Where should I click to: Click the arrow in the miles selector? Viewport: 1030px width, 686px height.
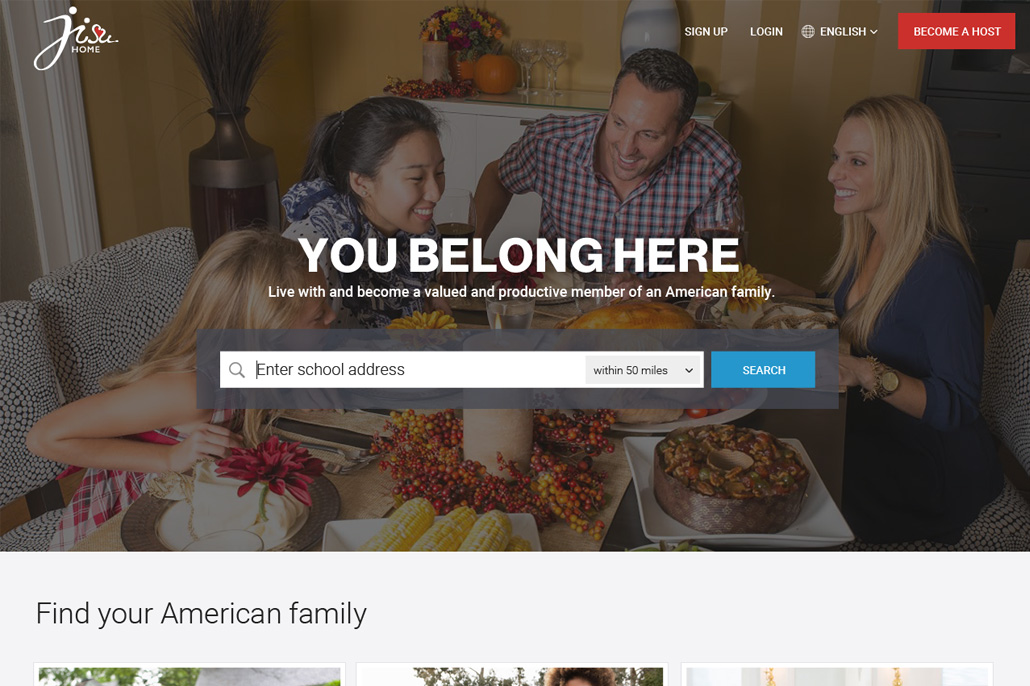click(x=689, y=371)
